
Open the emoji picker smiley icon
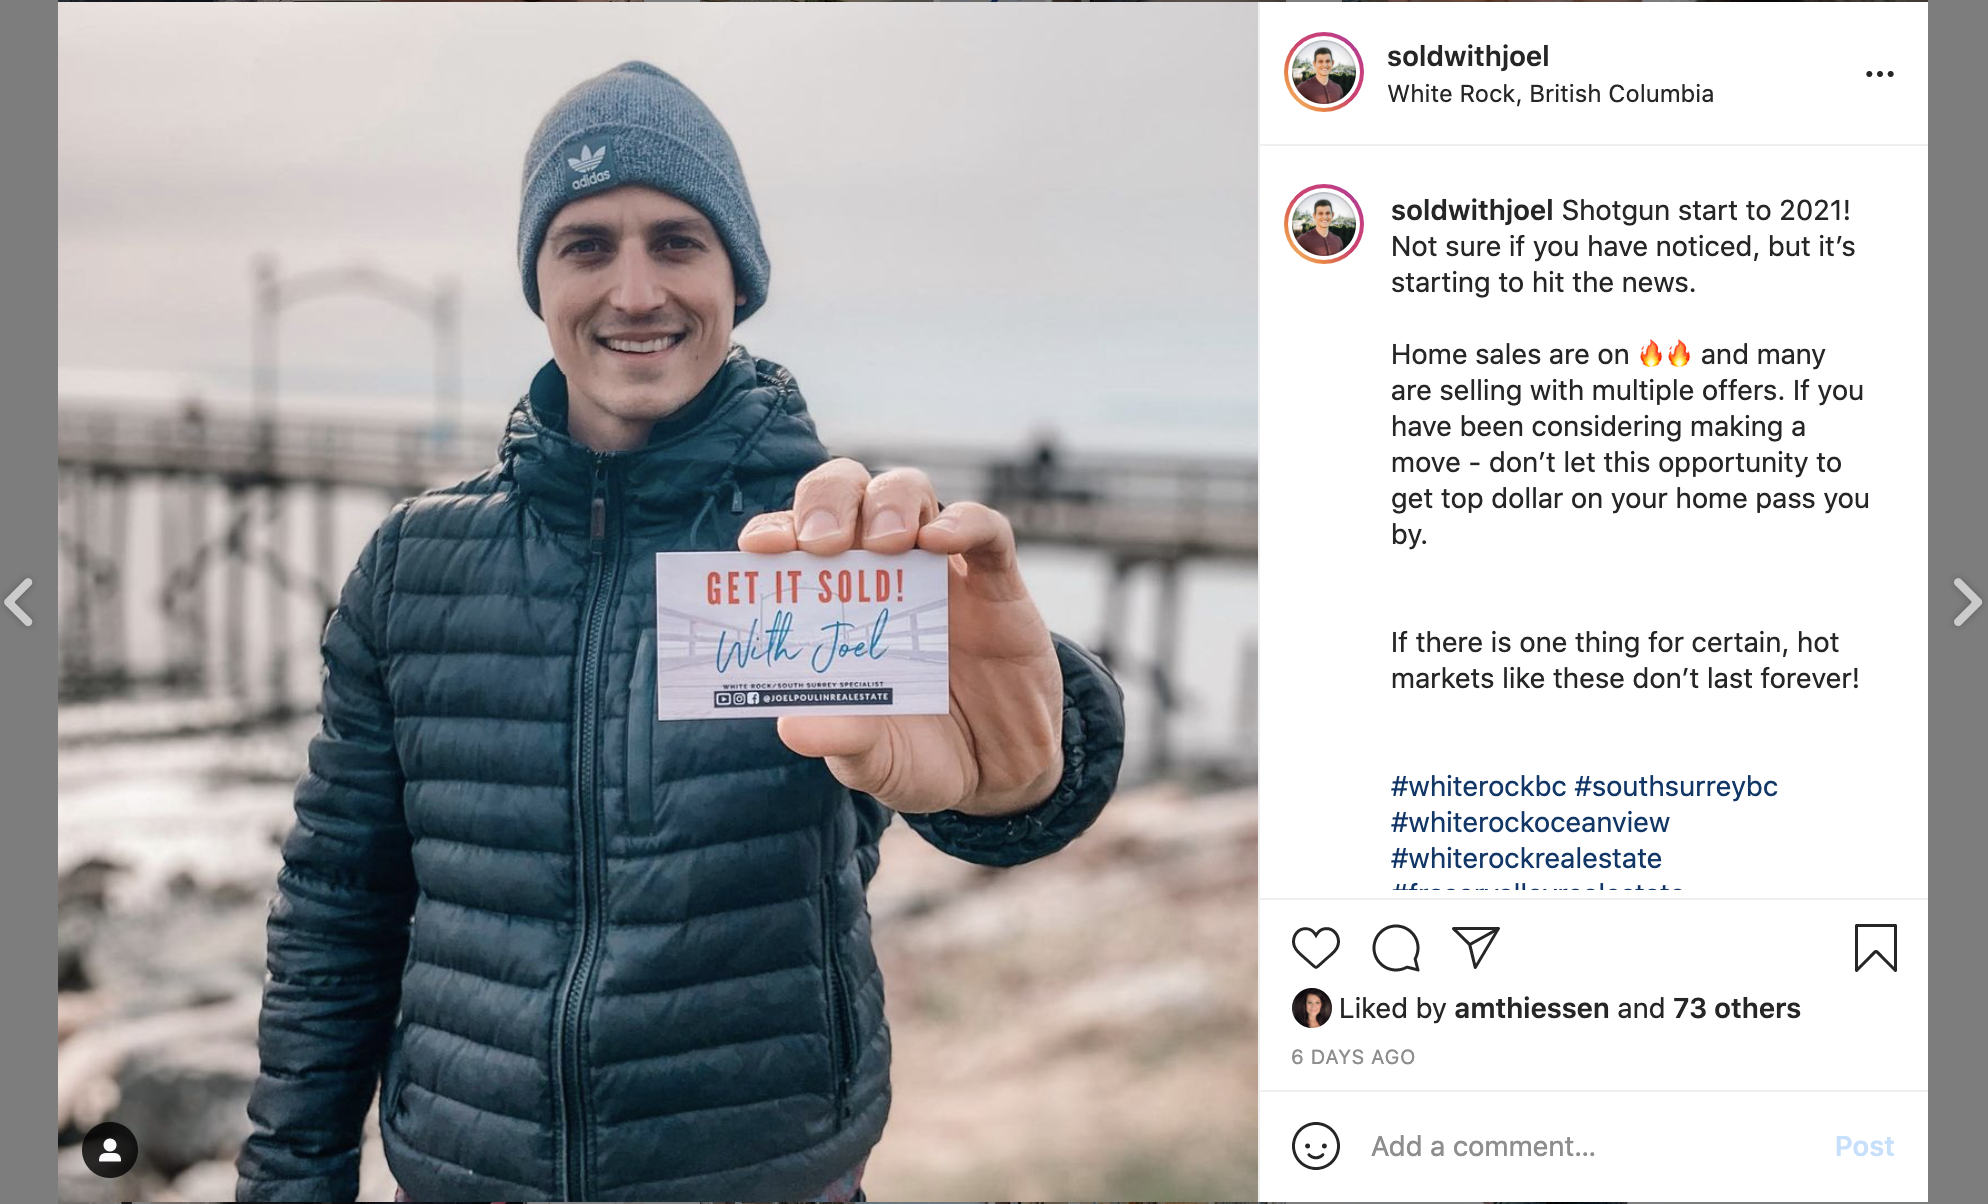[x=1315, y=1145]
